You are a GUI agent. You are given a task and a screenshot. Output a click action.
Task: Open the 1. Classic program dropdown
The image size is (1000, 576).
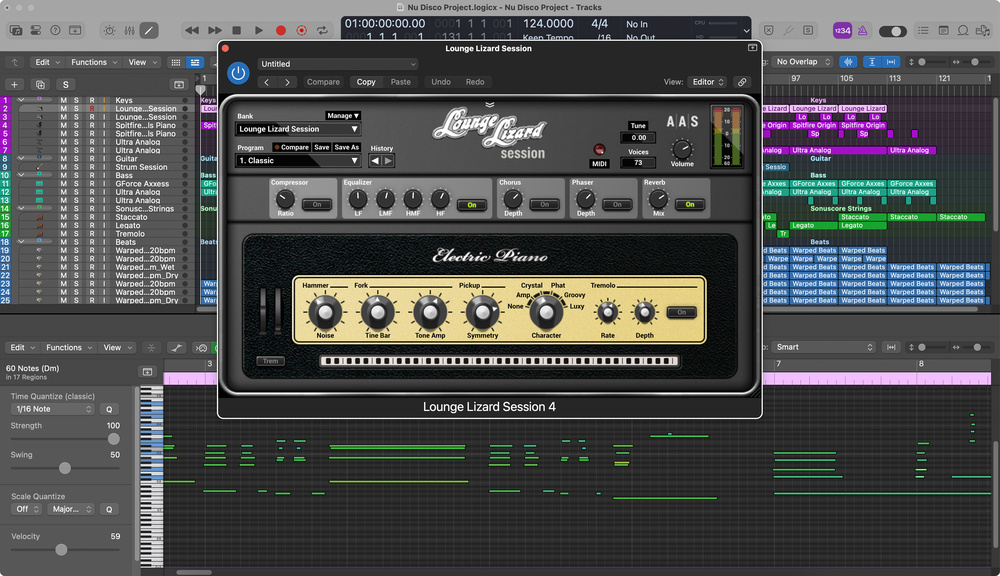[298, 161]
